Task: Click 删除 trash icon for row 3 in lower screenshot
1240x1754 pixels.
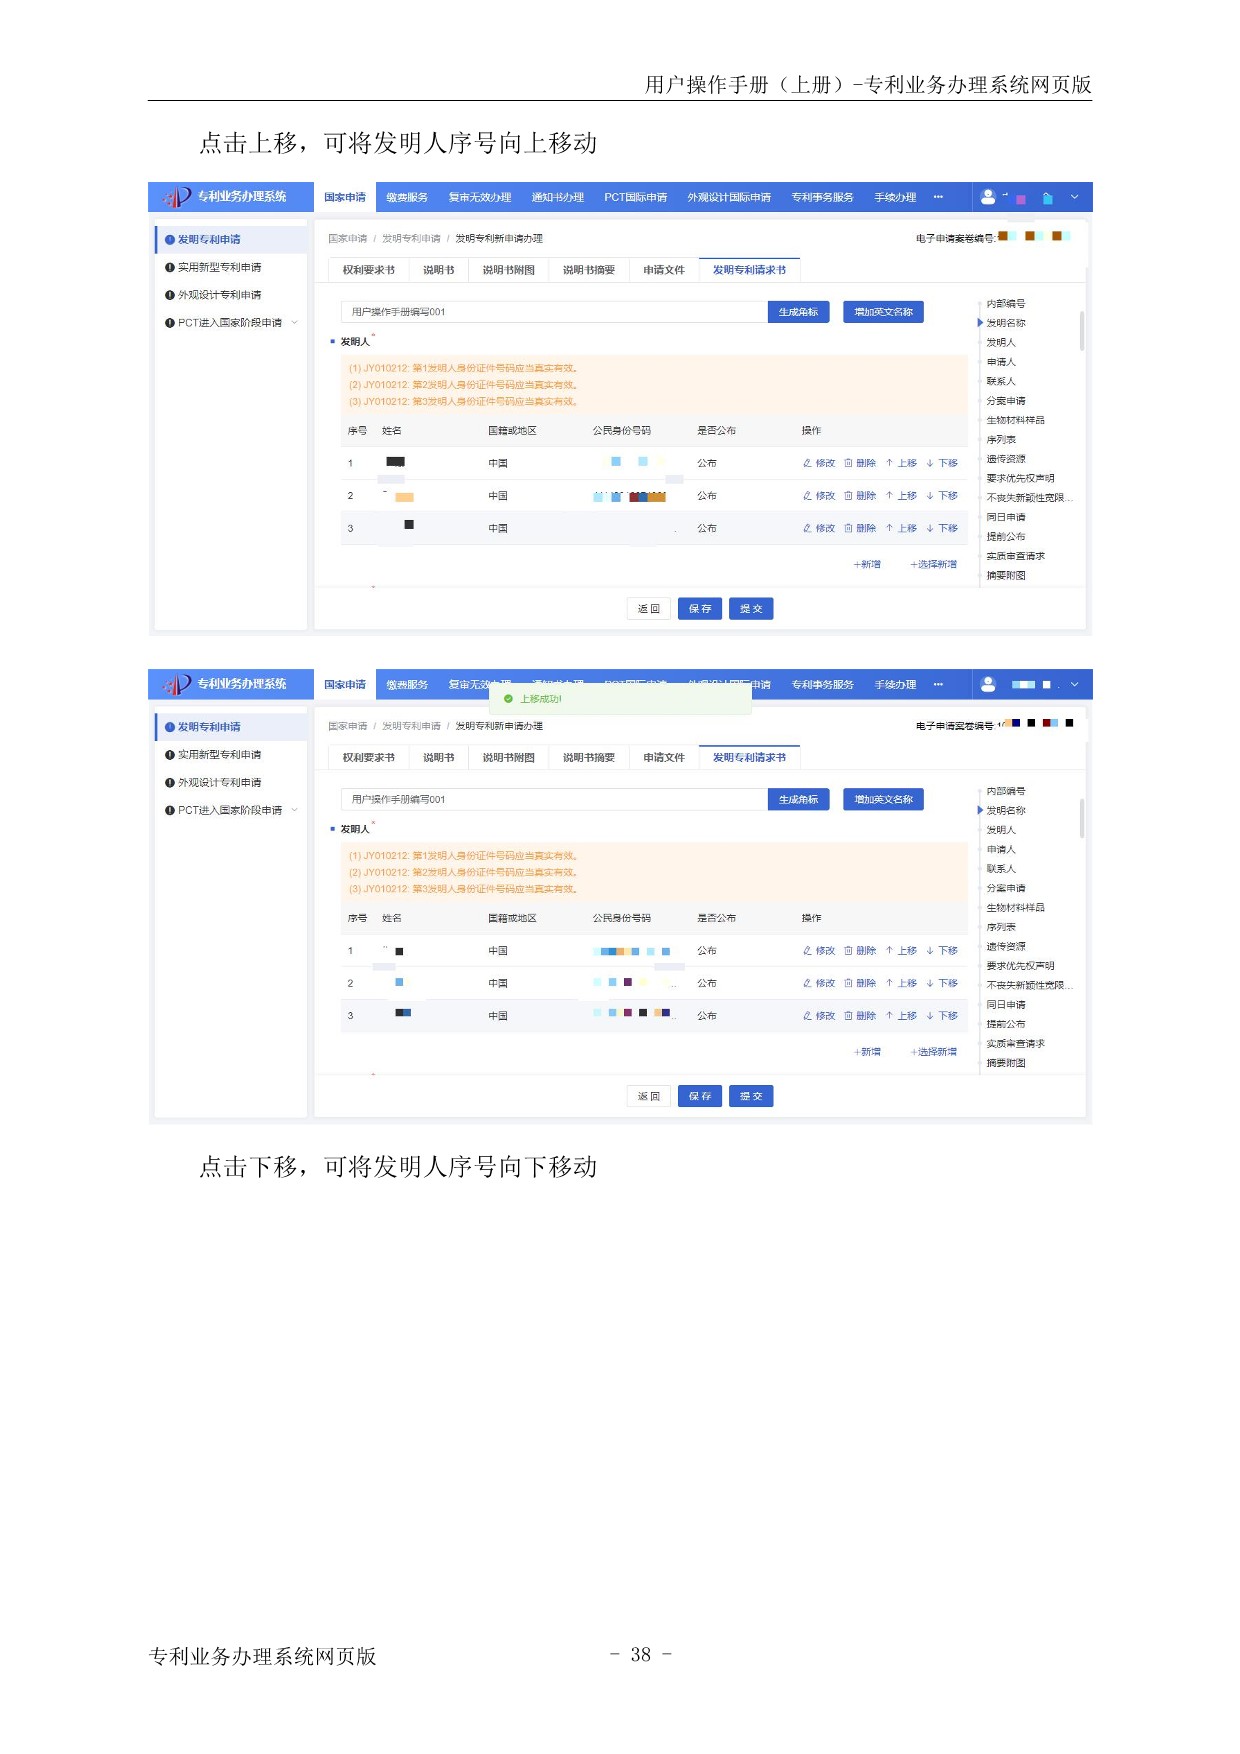Action: tap(848, 1016)
